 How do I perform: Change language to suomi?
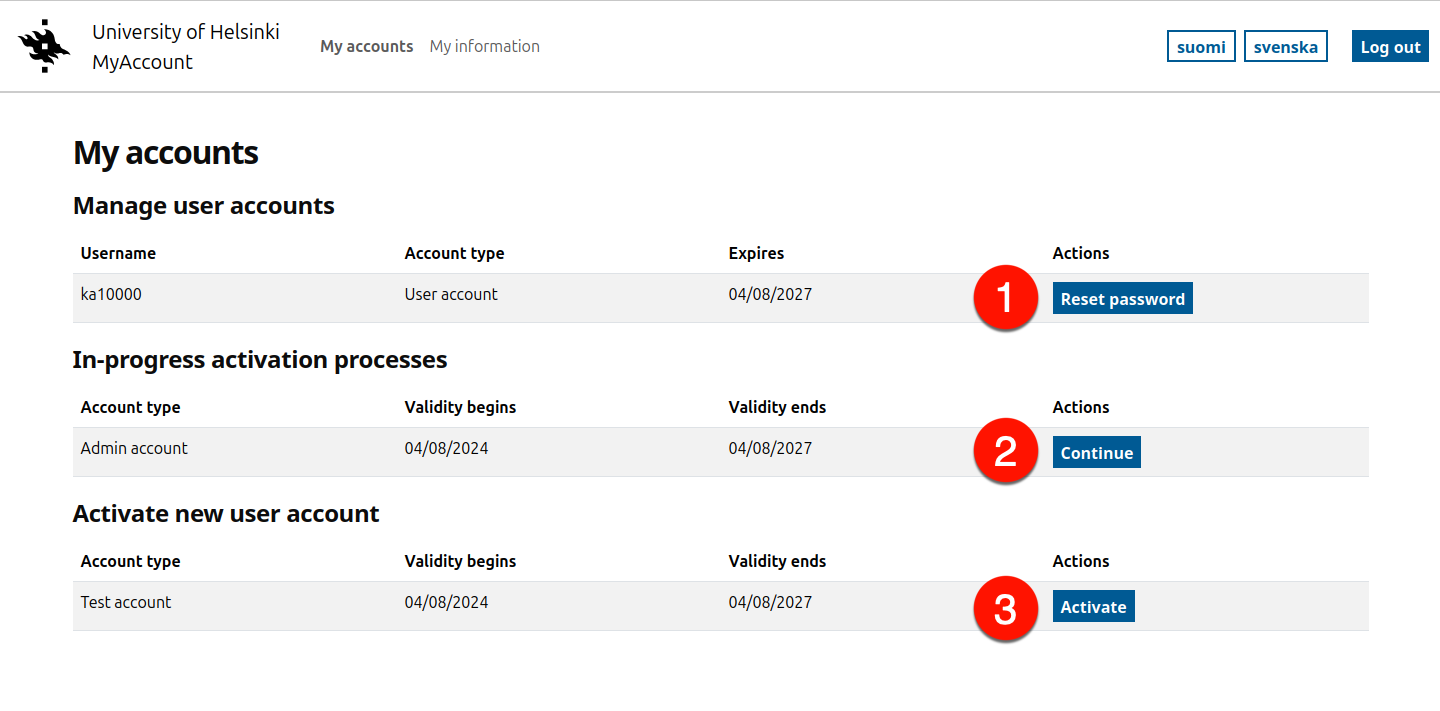[x=1201, y=47]
